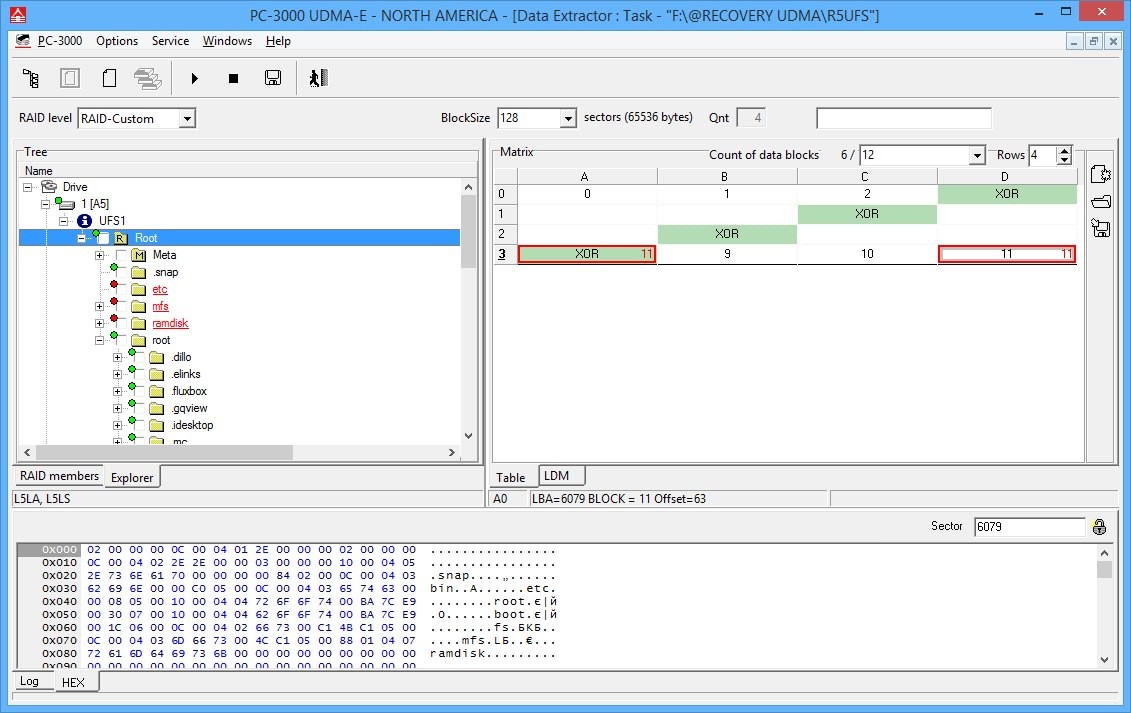Switch to the Explorer tab
This screenshot has width=1131, height=713.
tap(132, 478)
